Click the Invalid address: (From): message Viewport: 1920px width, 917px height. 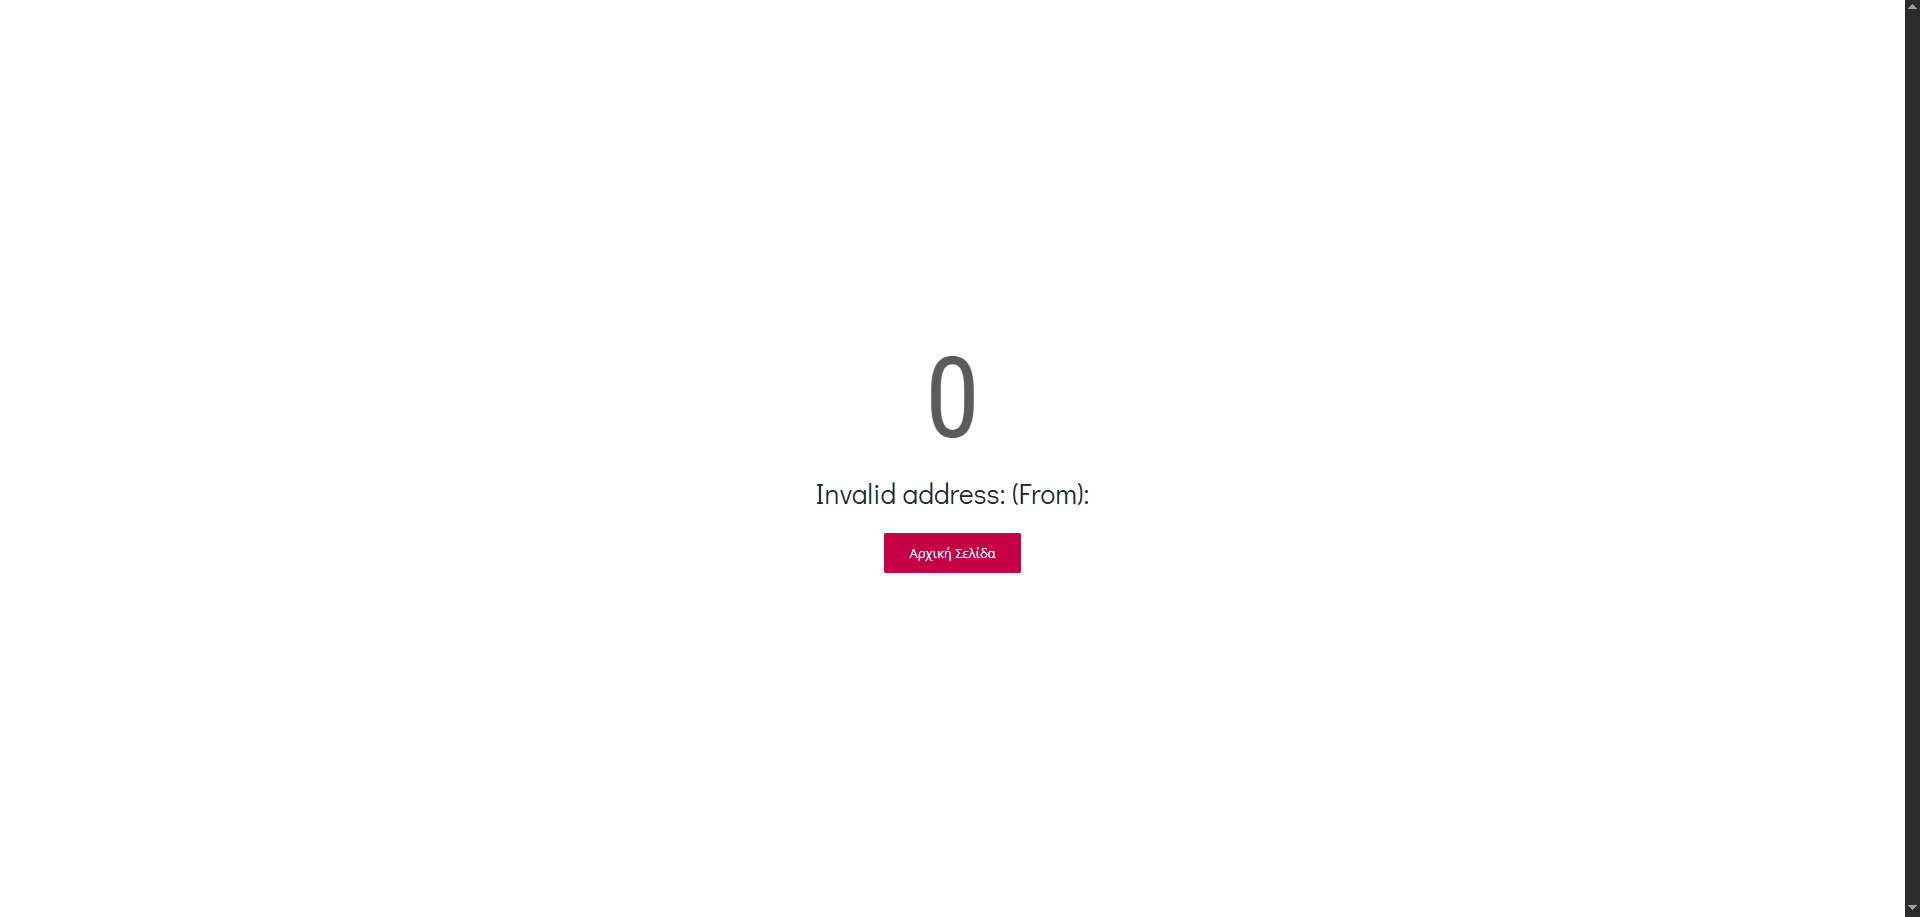point(952,495)
